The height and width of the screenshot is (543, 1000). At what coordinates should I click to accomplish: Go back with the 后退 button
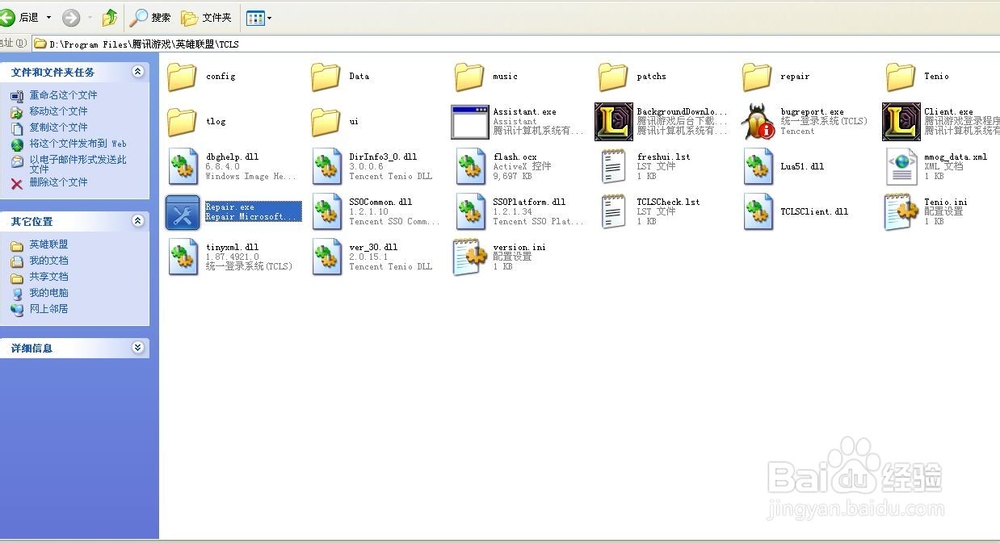pos(19,17)
